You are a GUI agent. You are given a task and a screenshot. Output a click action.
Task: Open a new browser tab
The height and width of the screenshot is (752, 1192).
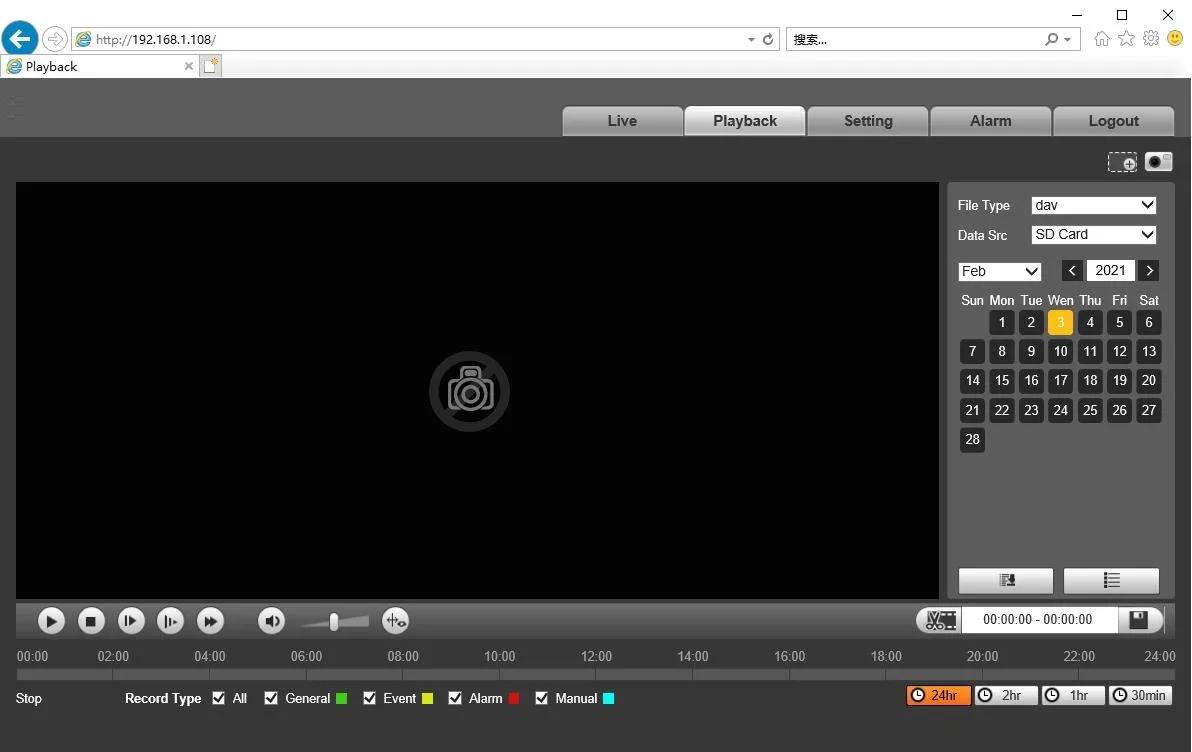211,66
